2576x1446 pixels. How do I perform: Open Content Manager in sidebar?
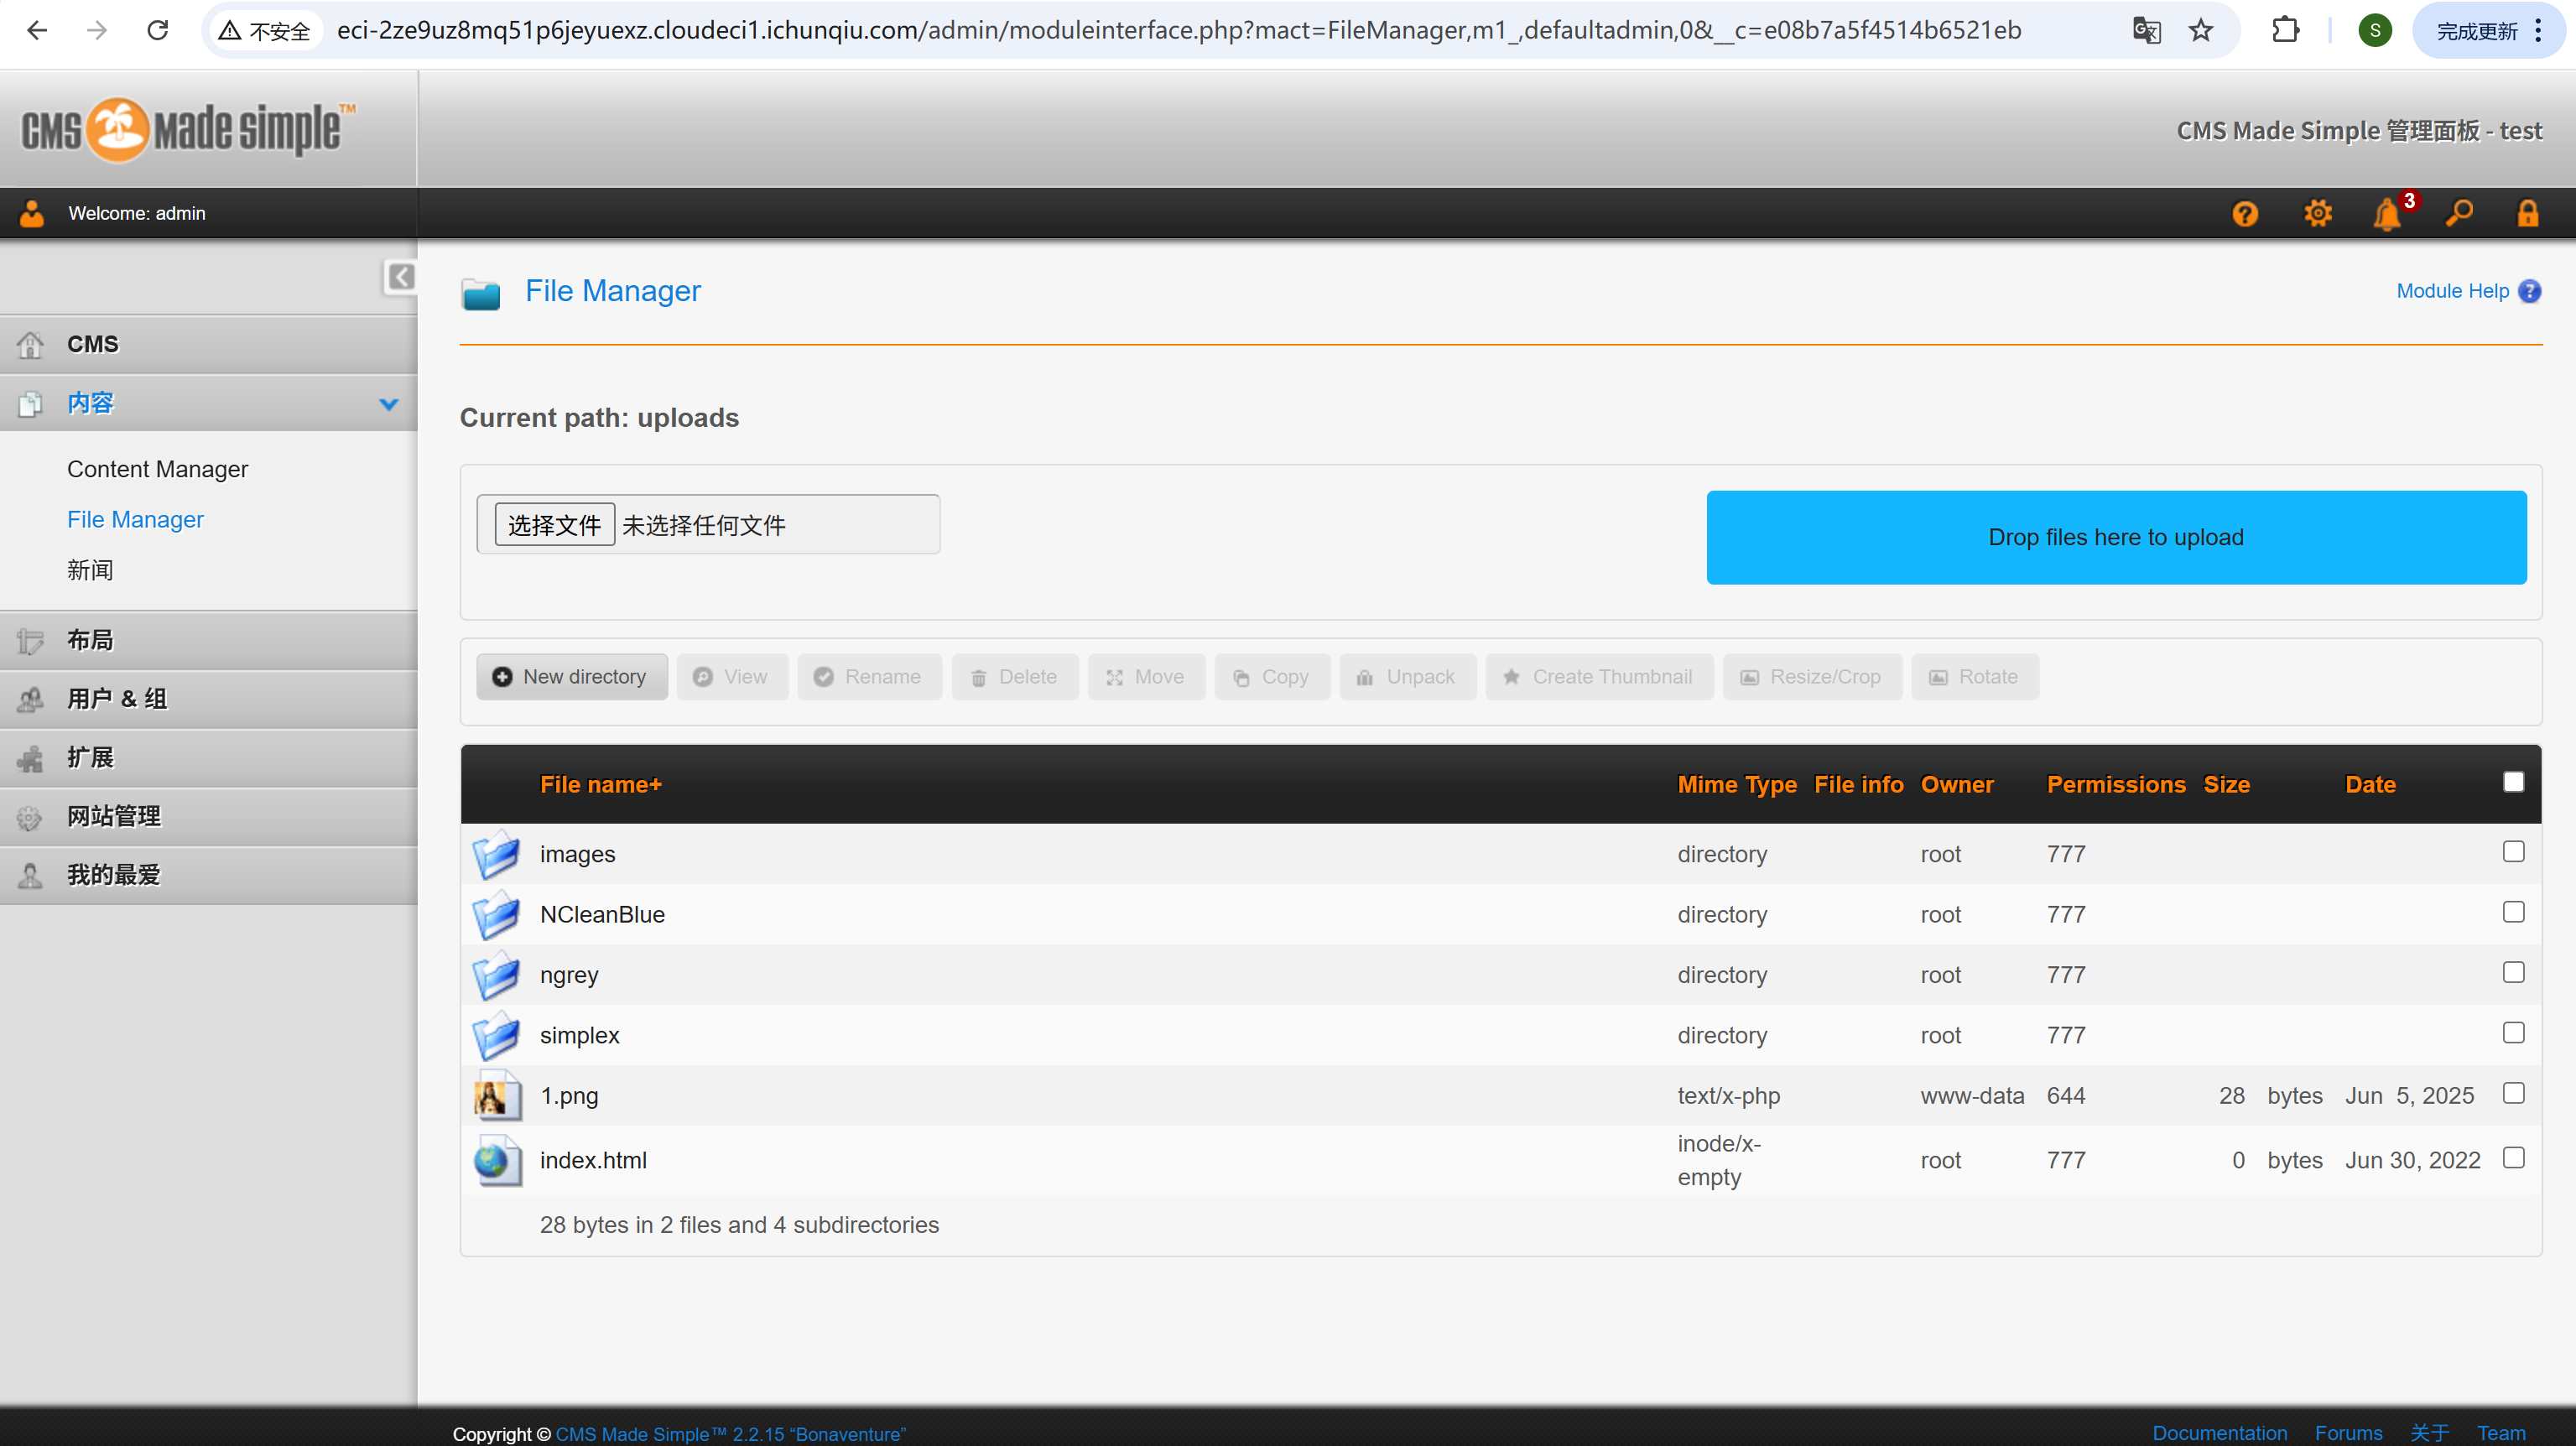click(x=158, y=469)
